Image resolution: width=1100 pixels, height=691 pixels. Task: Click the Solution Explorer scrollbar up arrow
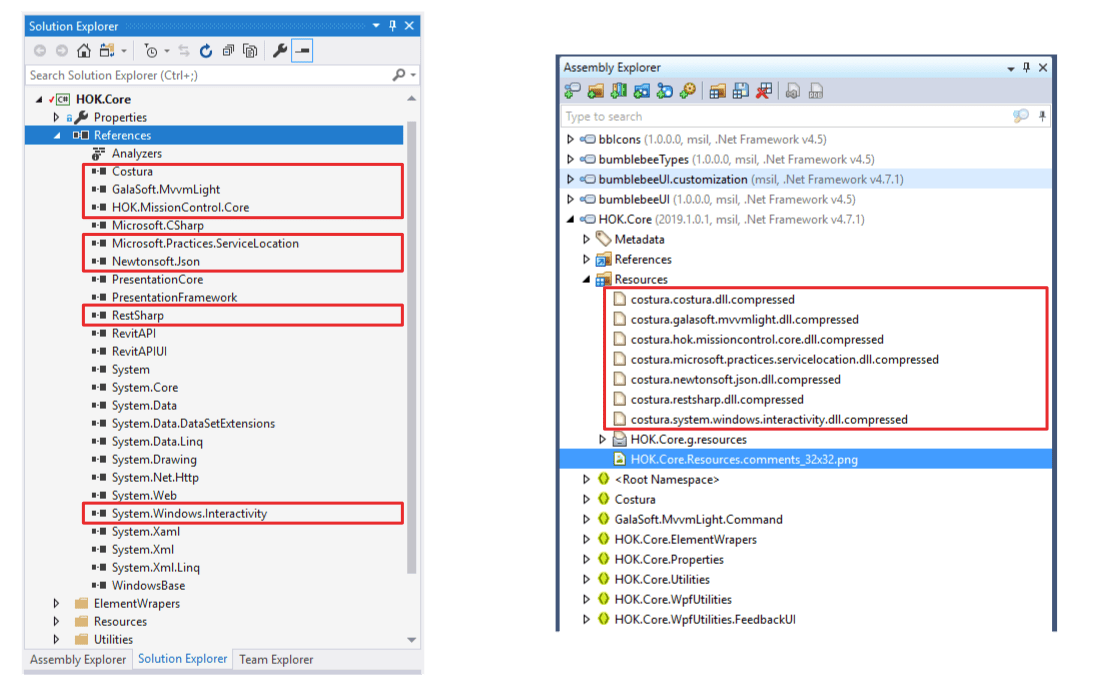point(412,99)
